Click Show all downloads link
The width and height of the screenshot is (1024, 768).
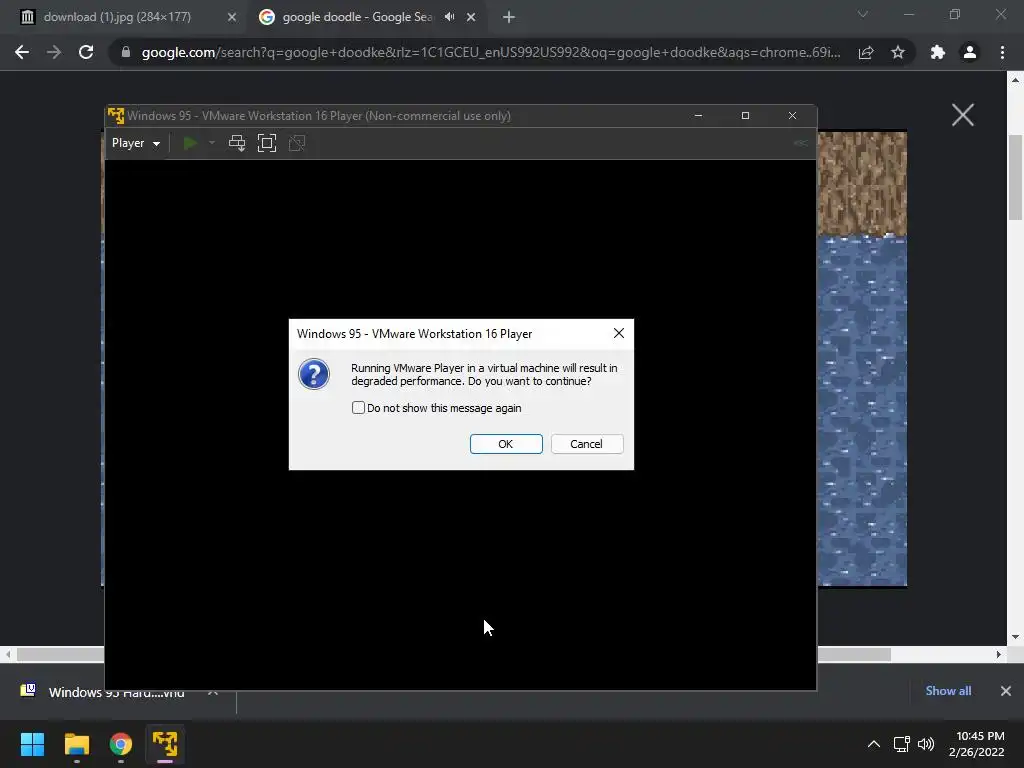pyautogui.click(x=948, y=691)
